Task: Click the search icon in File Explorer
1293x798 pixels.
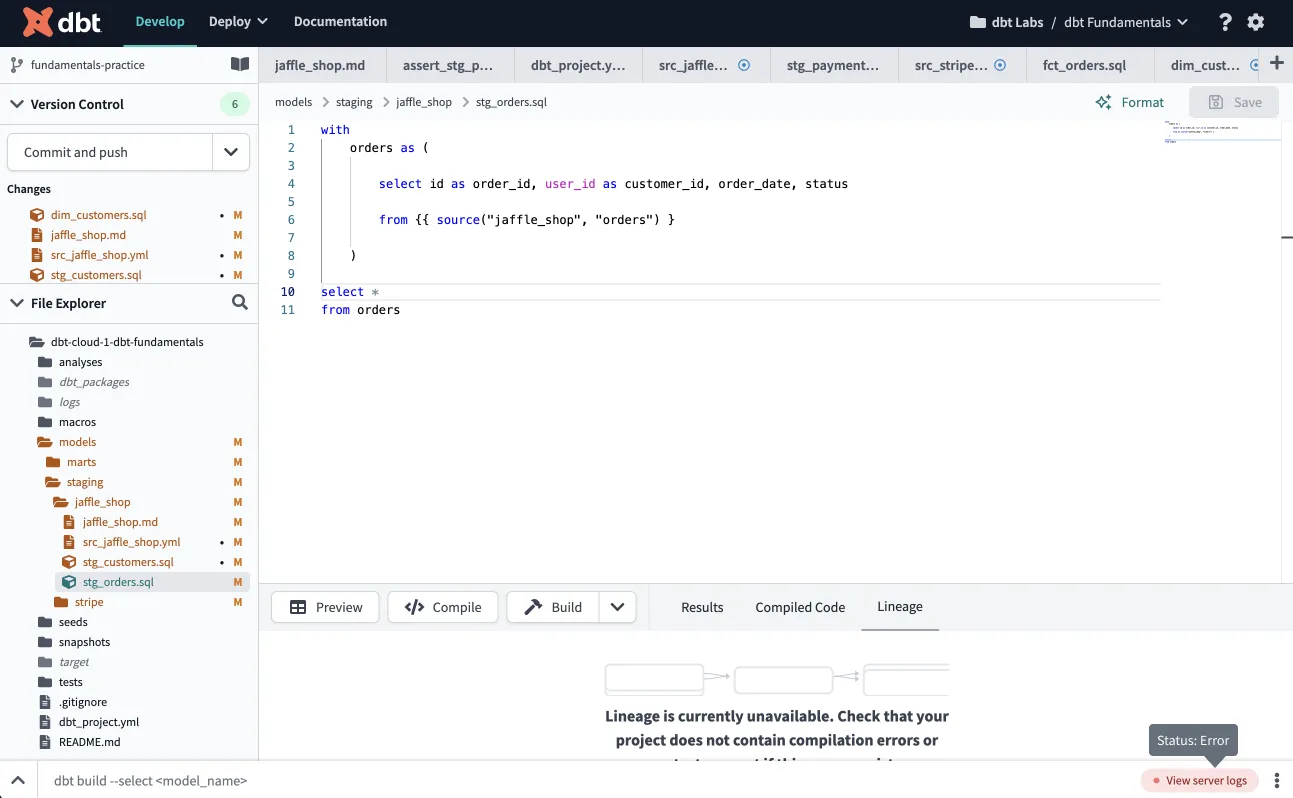Action: 240,302
